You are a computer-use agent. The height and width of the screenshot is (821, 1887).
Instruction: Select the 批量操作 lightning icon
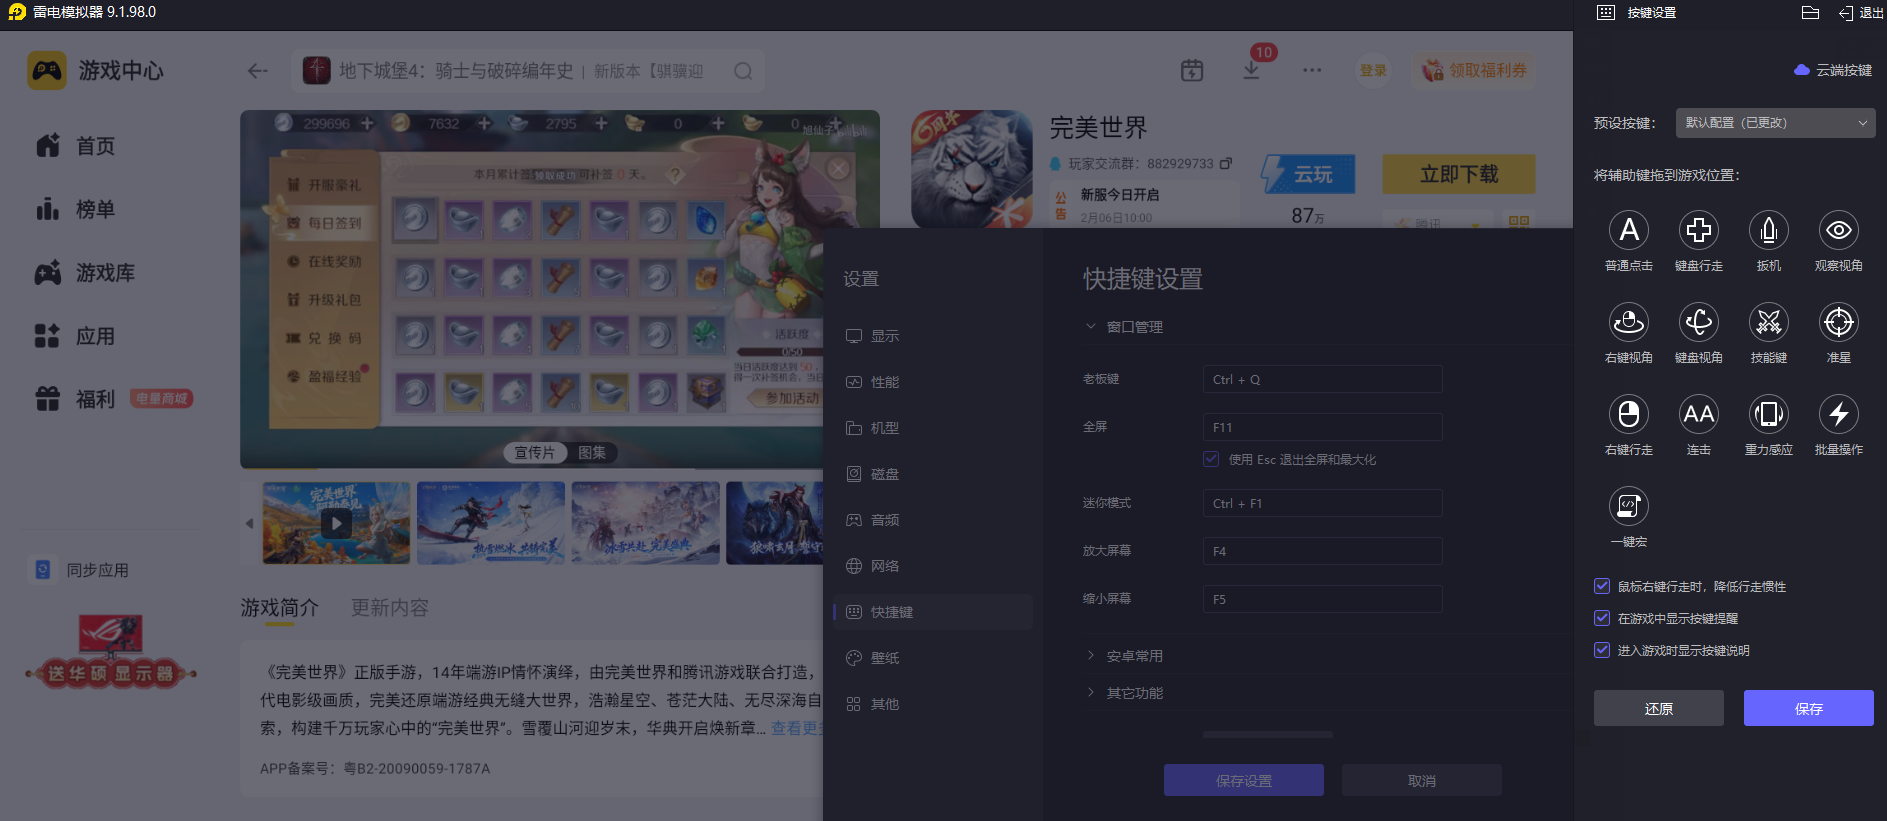(1838, 415)
